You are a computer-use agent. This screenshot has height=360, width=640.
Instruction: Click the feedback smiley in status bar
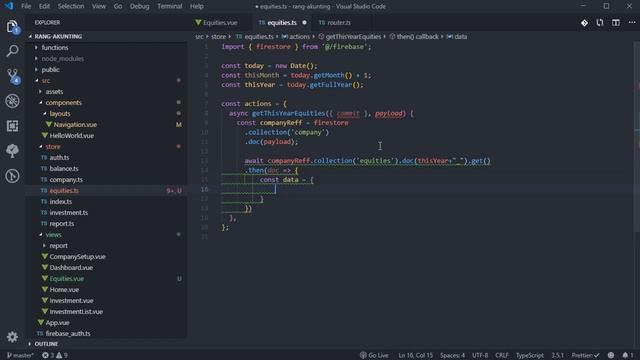pyautogui.click(x=611, y=356)
